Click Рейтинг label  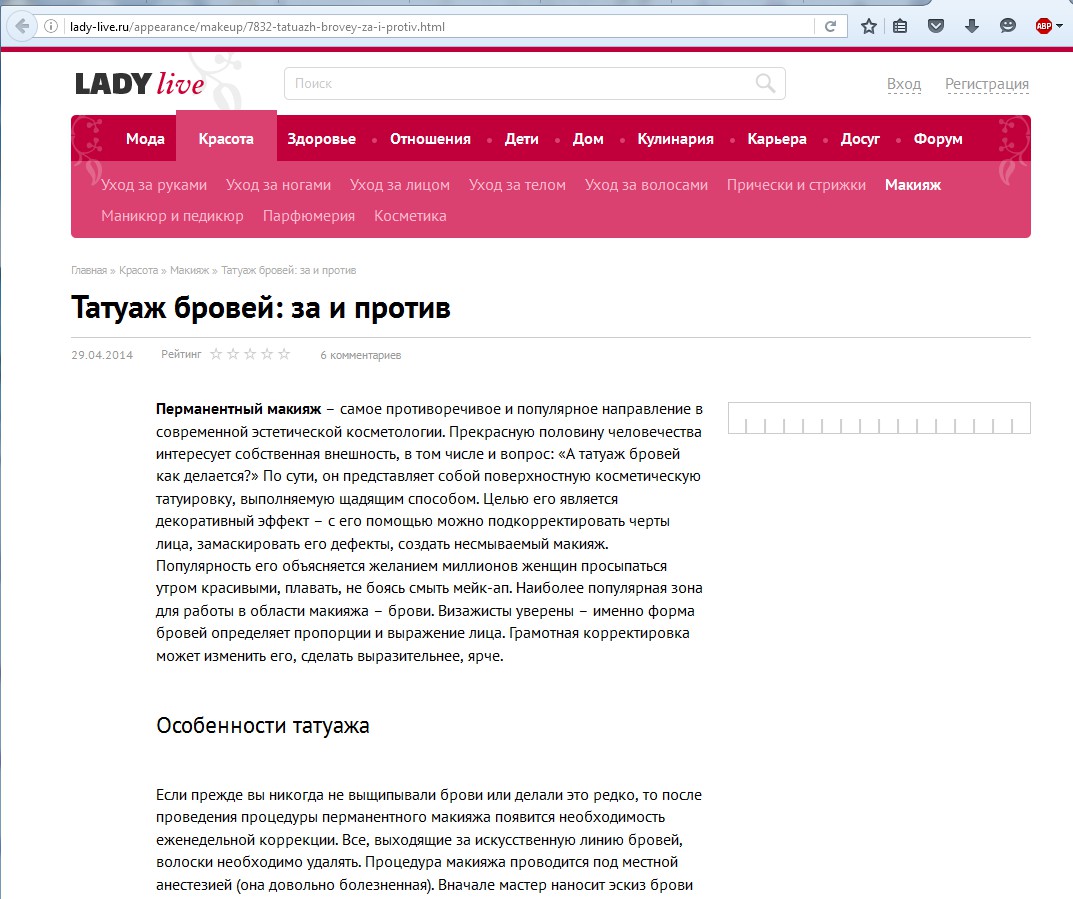[x=181, y=354]
